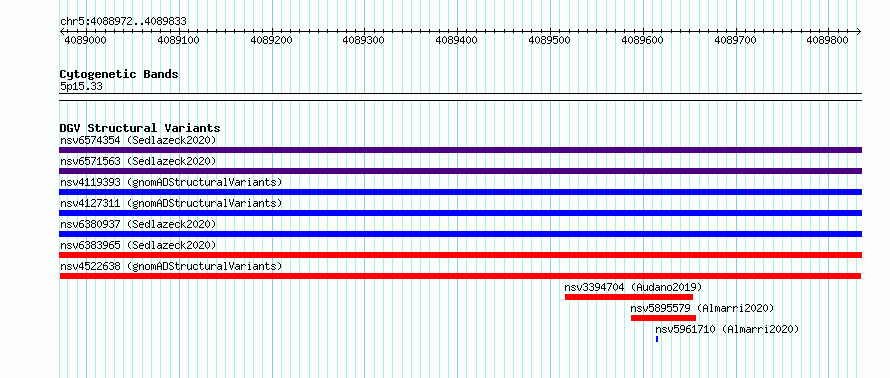
Task: Open variant label nsv3394704 (Audano2019)
Action: pyautogui.click(x=633, y=287)
